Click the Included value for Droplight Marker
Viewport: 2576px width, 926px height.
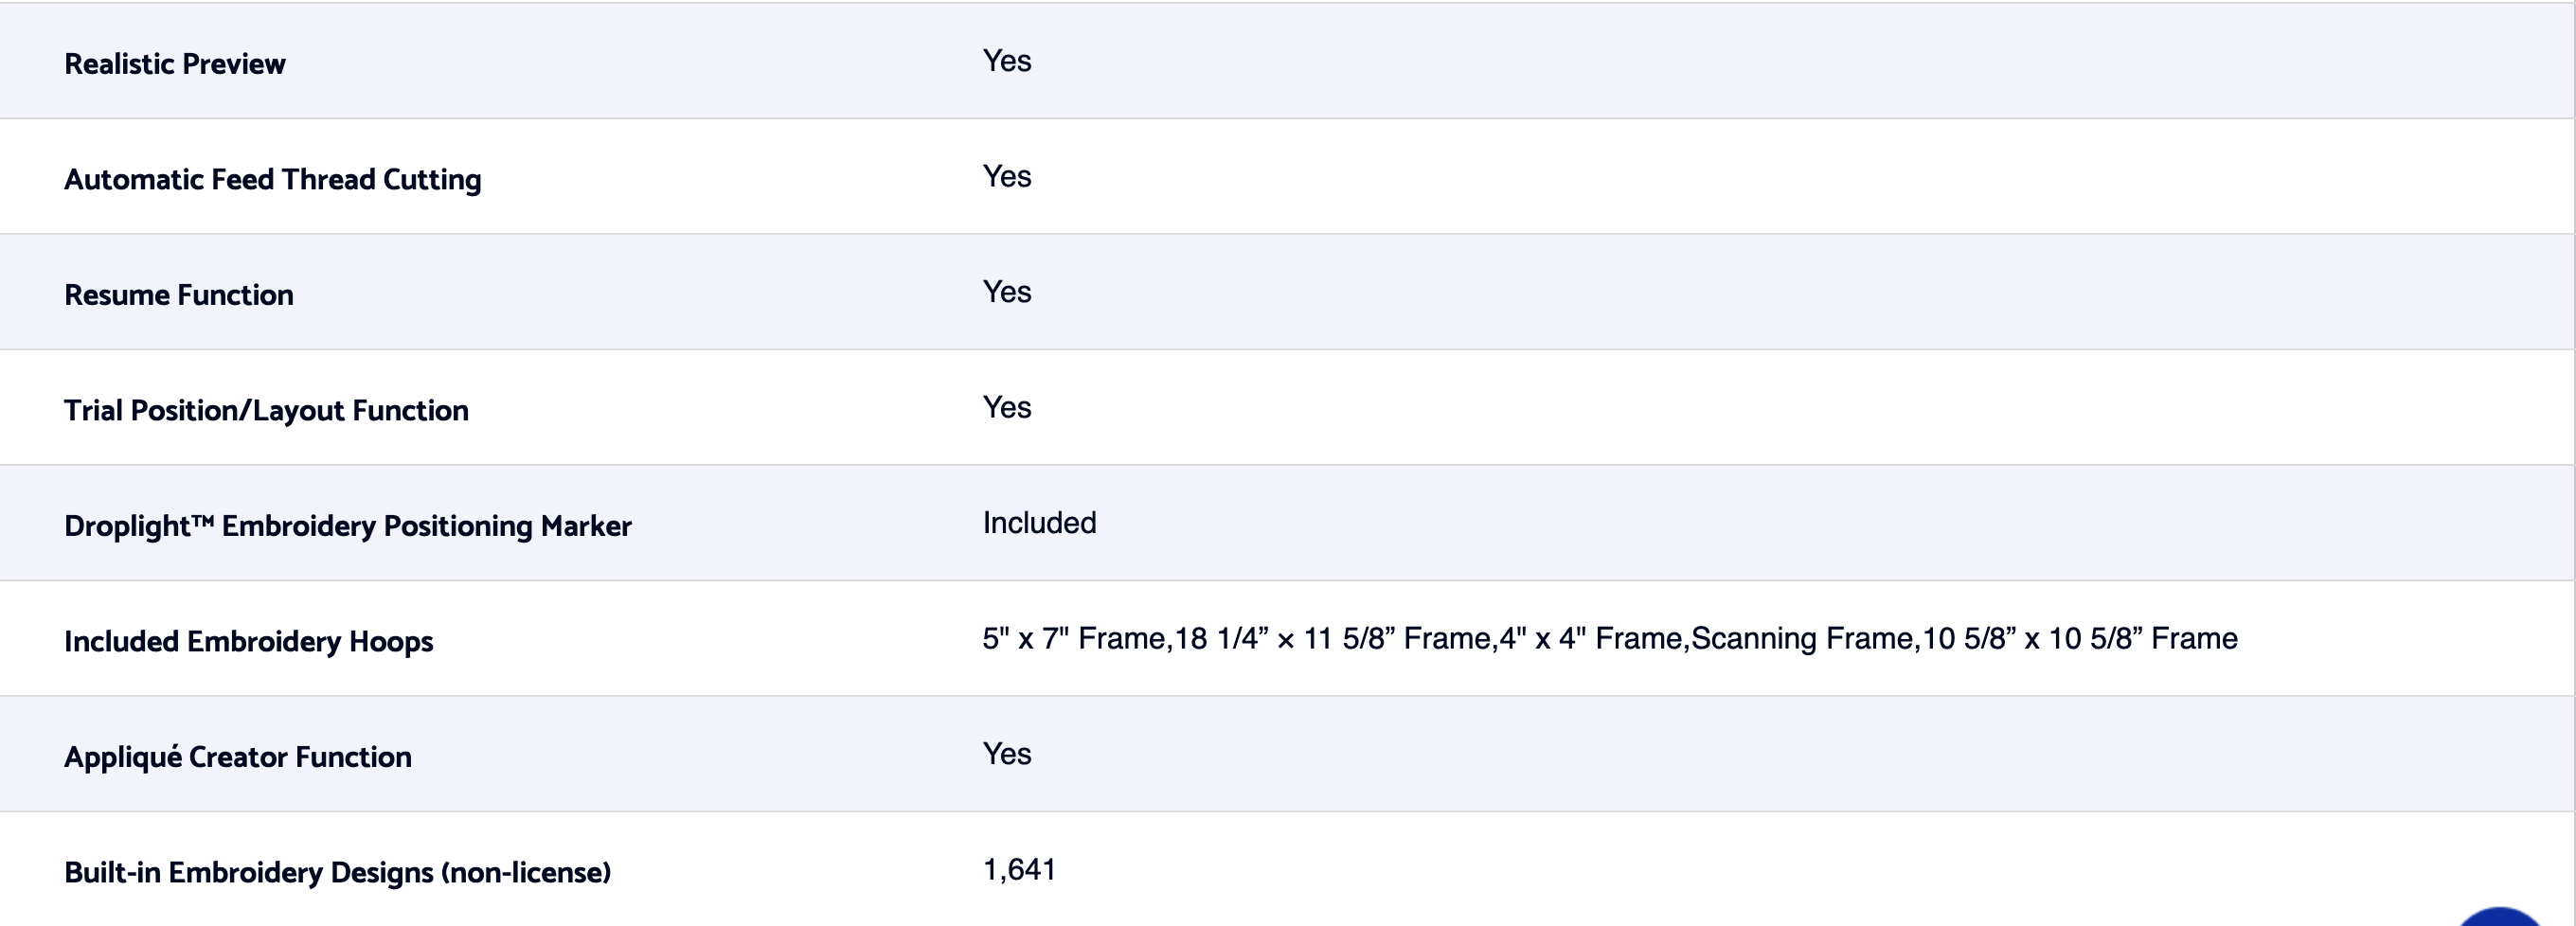pos(1039,523)
